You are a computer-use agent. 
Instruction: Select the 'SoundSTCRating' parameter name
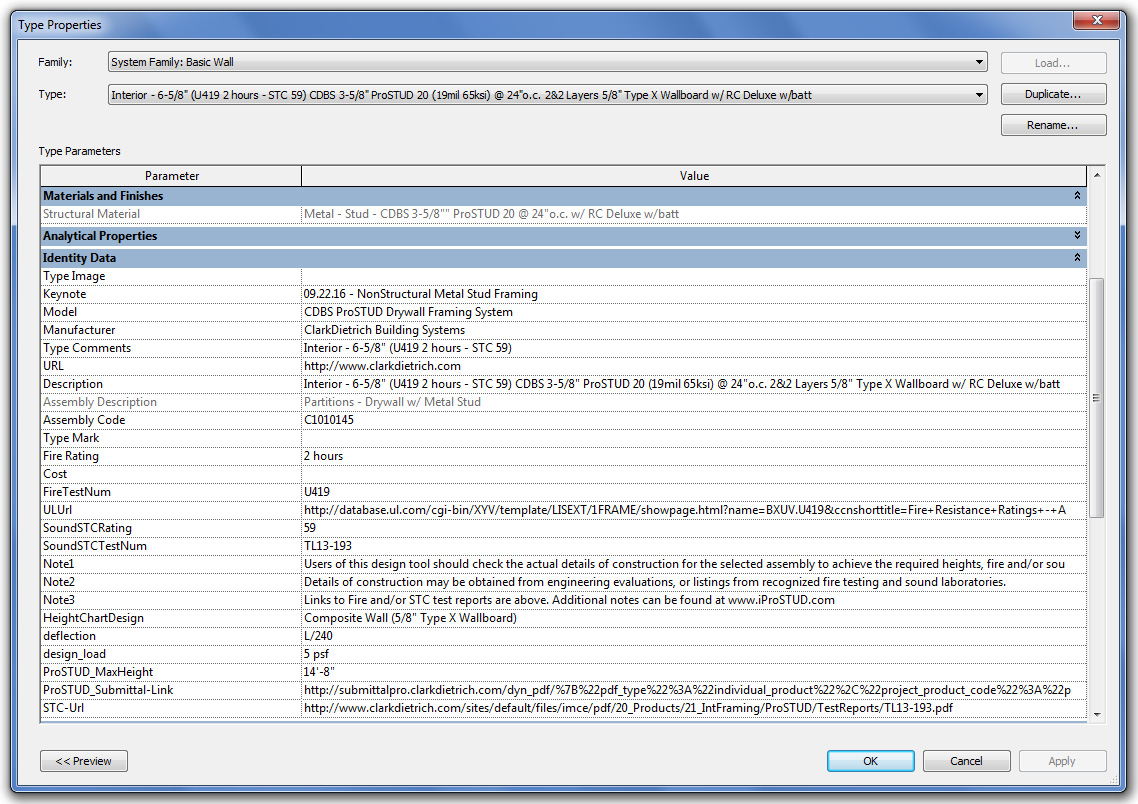[x=87, y=528]
